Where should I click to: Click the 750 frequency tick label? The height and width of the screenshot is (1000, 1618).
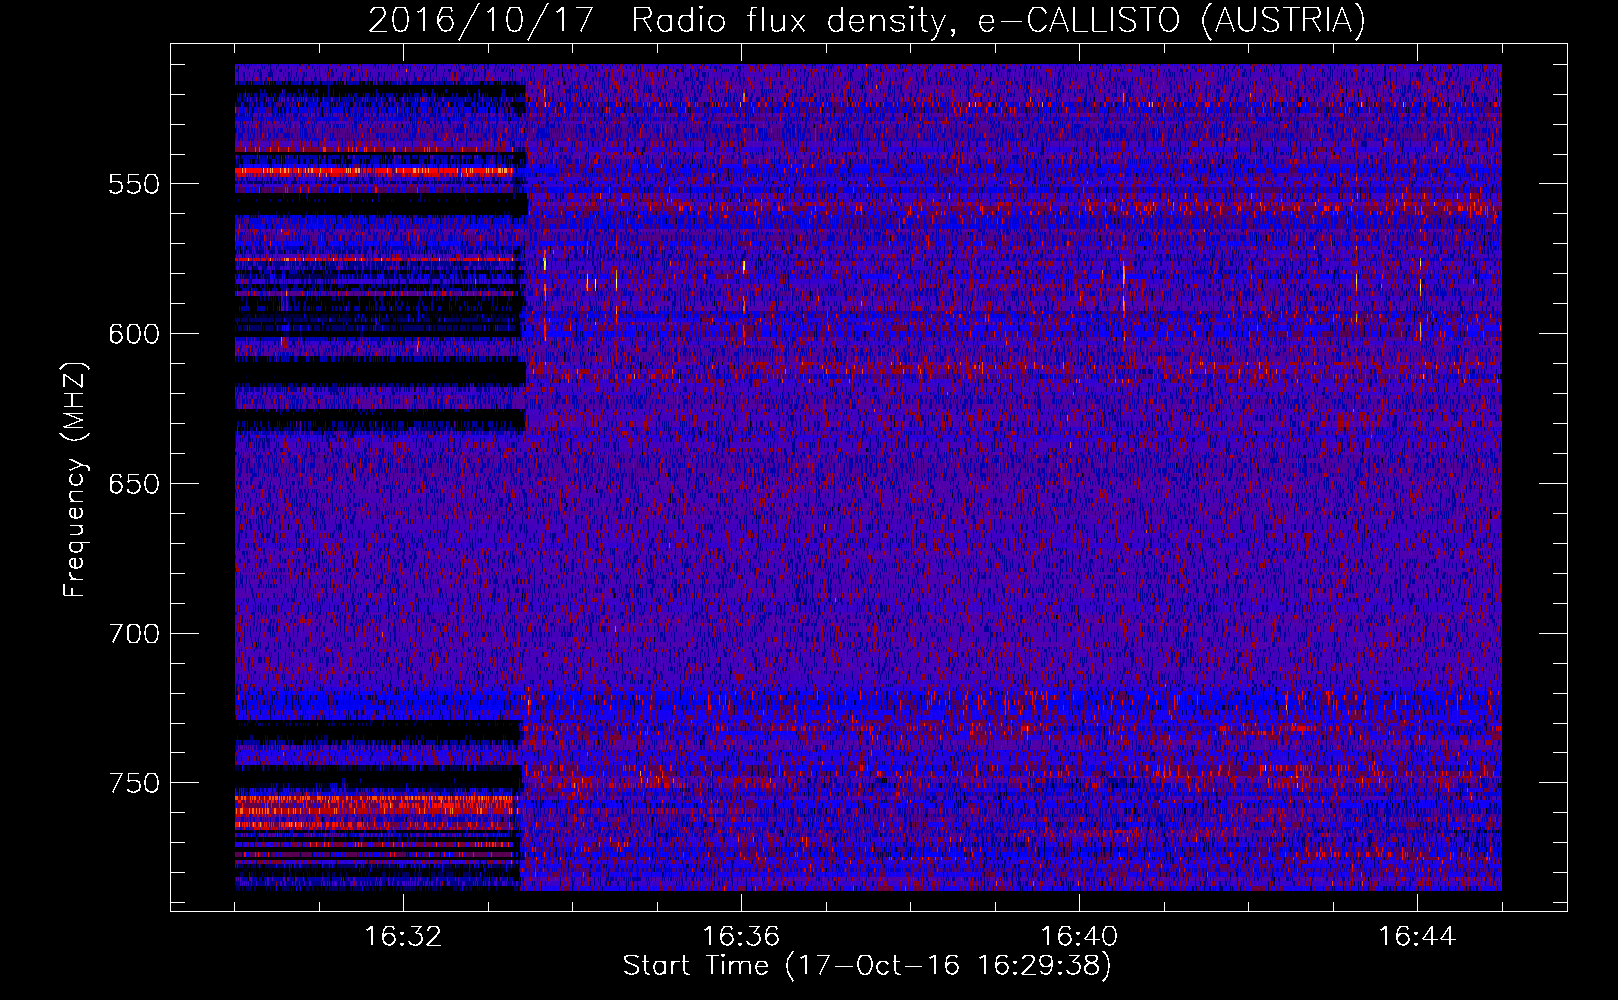(134, 783)
